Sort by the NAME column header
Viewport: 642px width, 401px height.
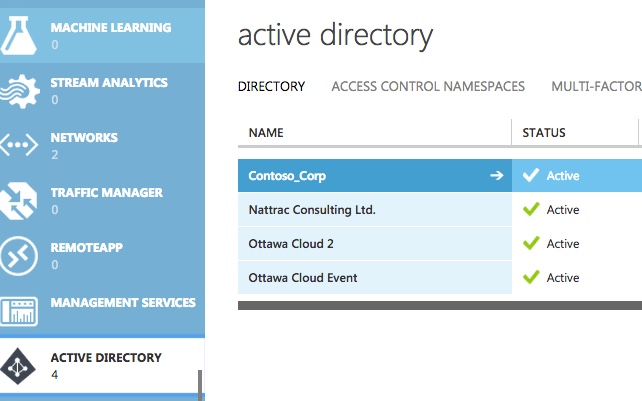pyautogui.click(x=266, y=133)
